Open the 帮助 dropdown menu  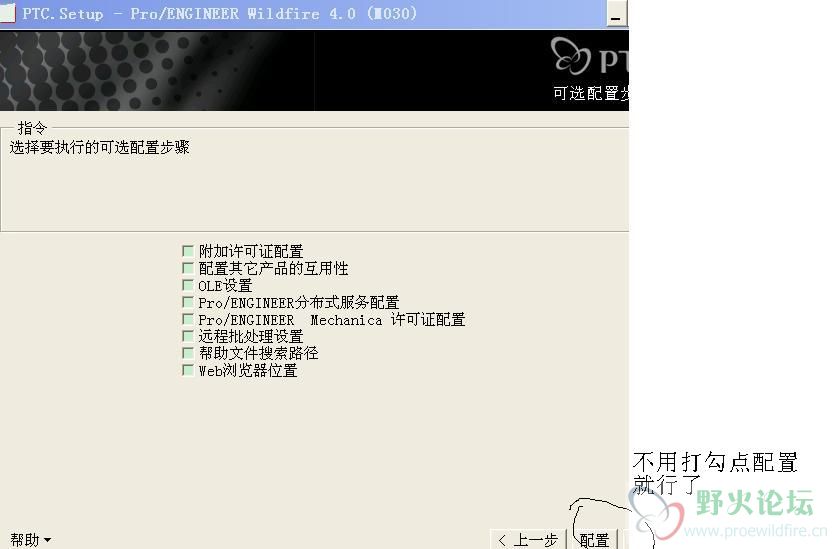click(31, 540)
